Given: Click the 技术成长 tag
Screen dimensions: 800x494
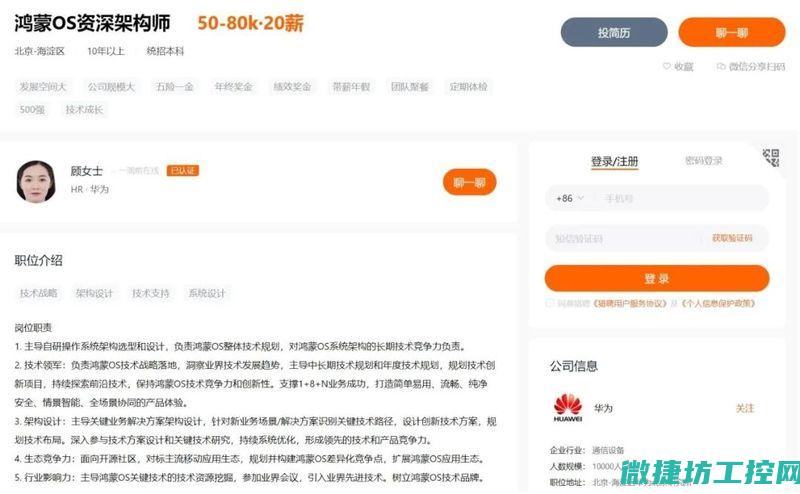Looking at the screenshot, I should tap(84, 109).
